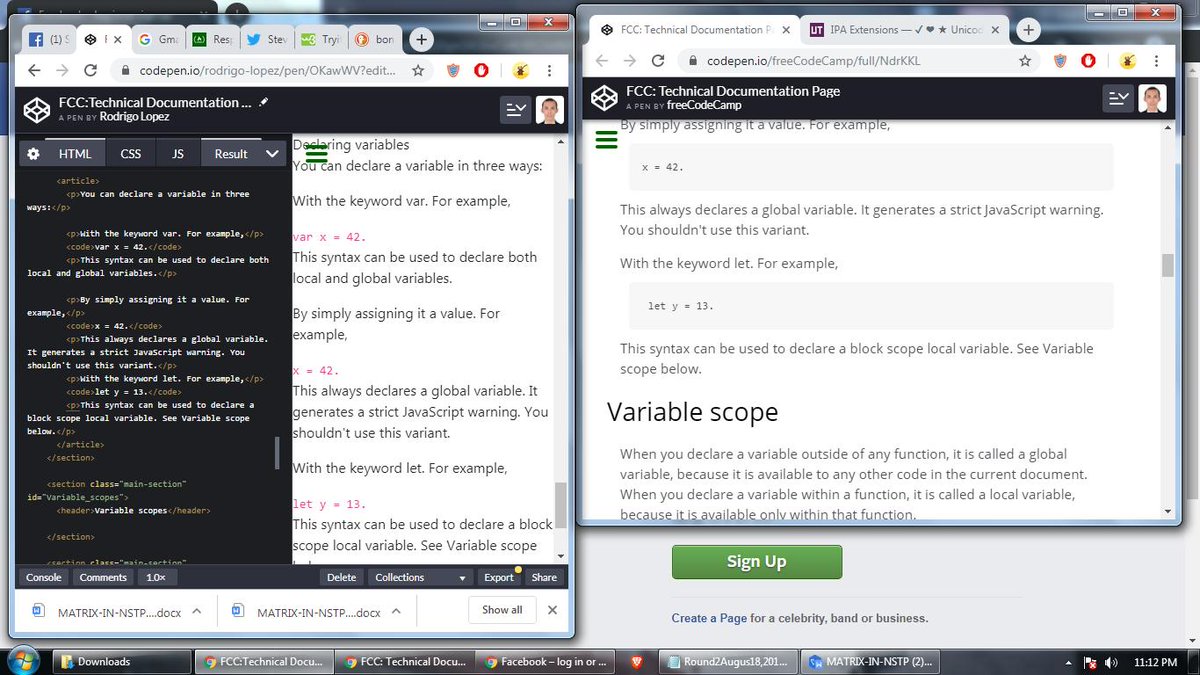Go back in left browser
Image resolution: width=1200 pixels, height=675 pixels.
click(33, 70)
